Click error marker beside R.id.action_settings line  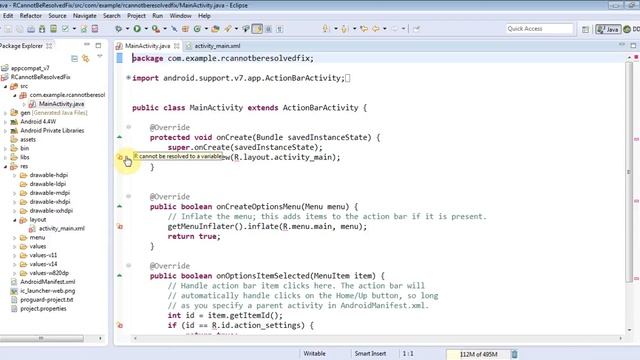(120, 325)
